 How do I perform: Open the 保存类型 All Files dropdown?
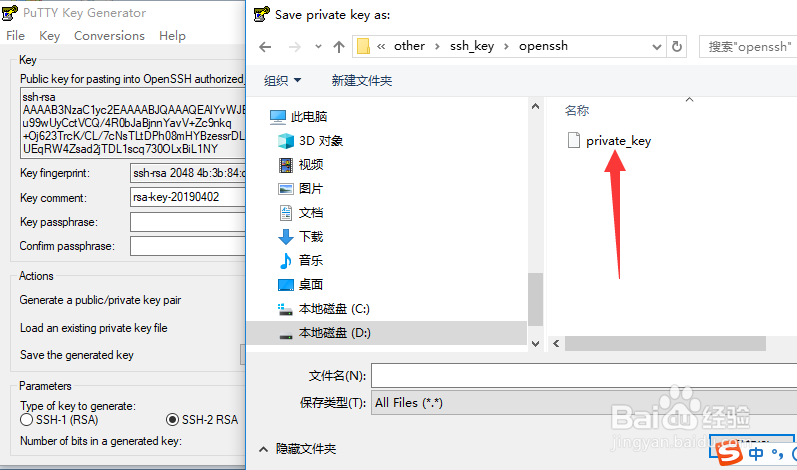(x=584, y=403)
